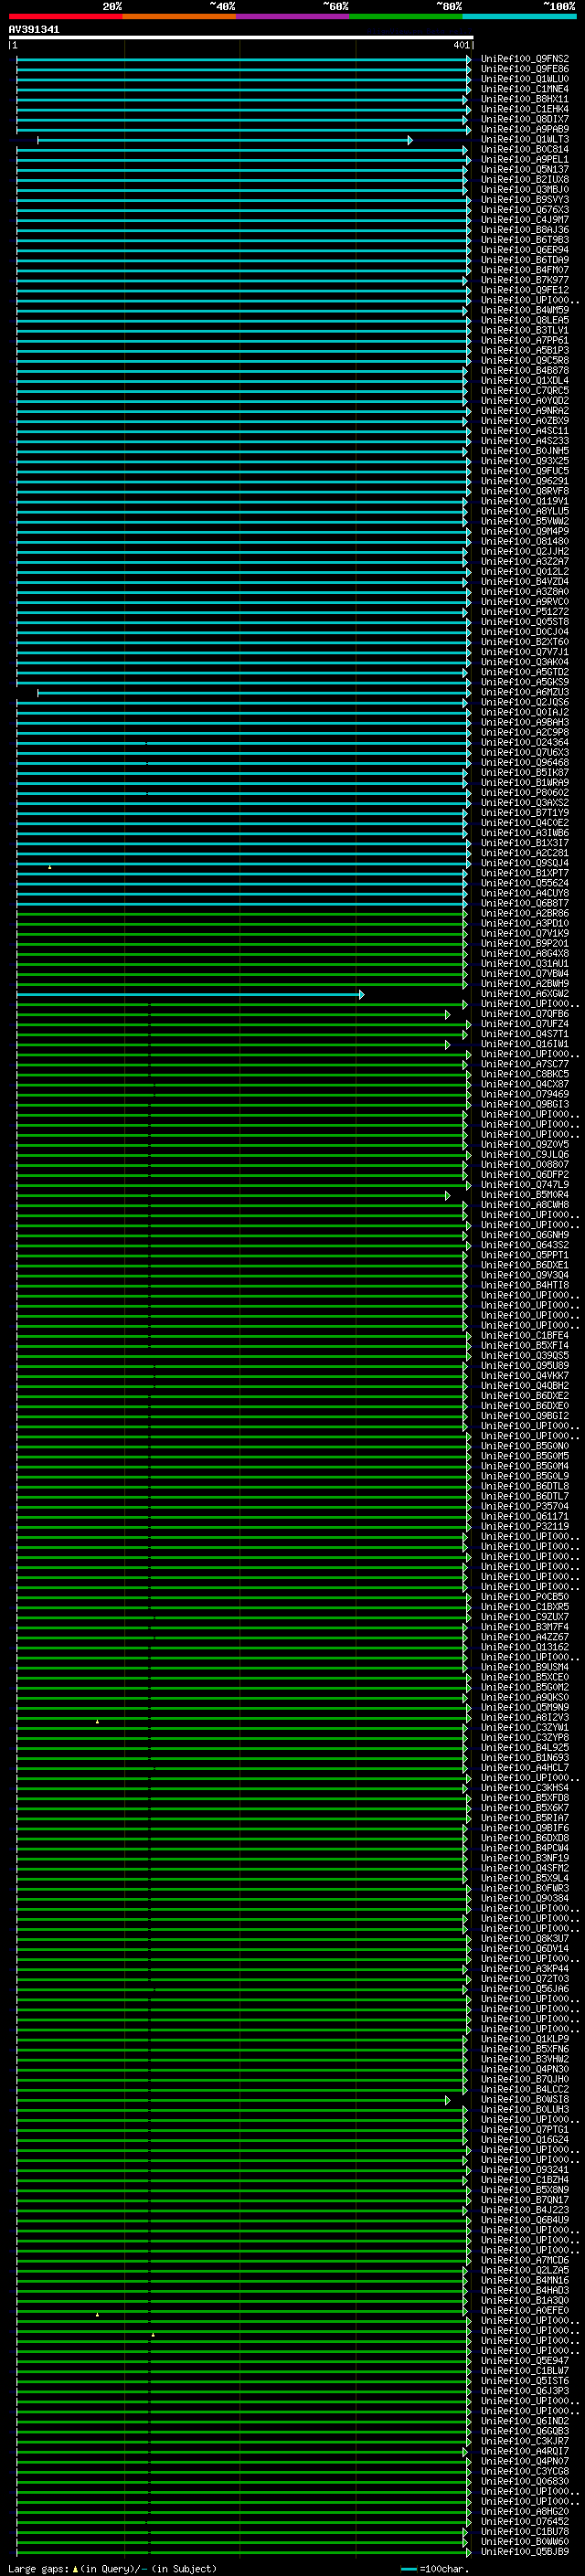
Task: Select UniRef100_Q9C5R8 label
Action: [525, 361]
